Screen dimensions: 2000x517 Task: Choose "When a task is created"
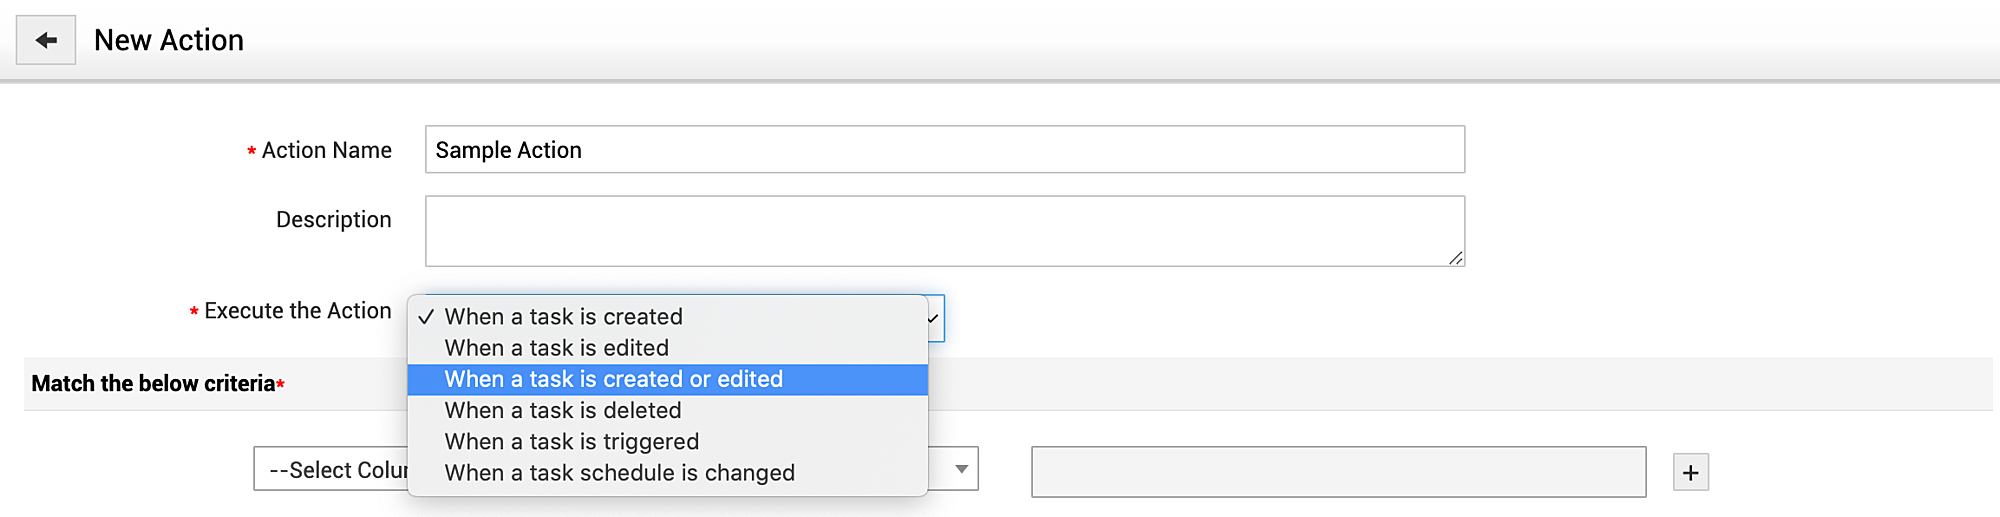point(564,317)
